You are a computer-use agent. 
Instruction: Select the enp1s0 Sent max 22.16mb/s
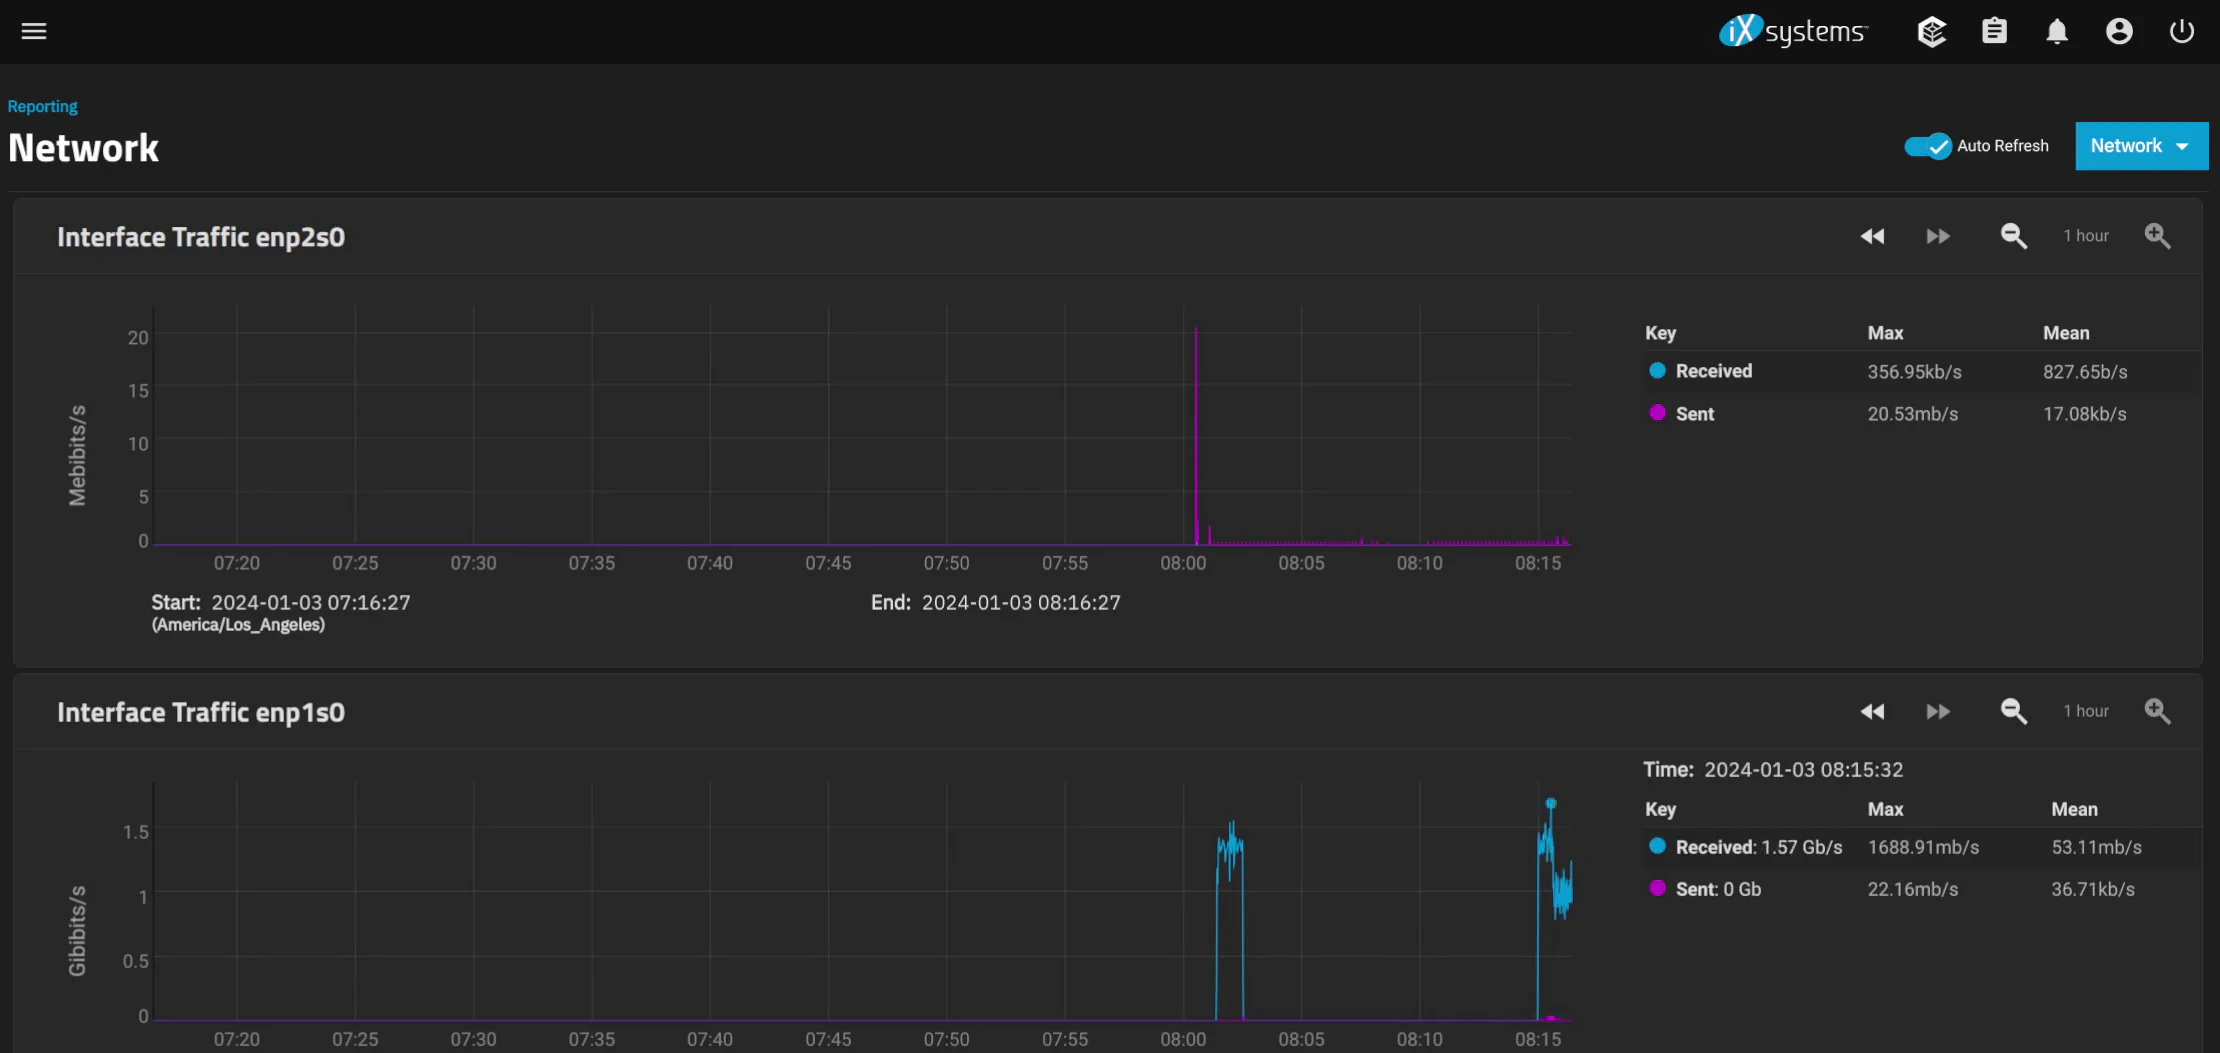1912,889
